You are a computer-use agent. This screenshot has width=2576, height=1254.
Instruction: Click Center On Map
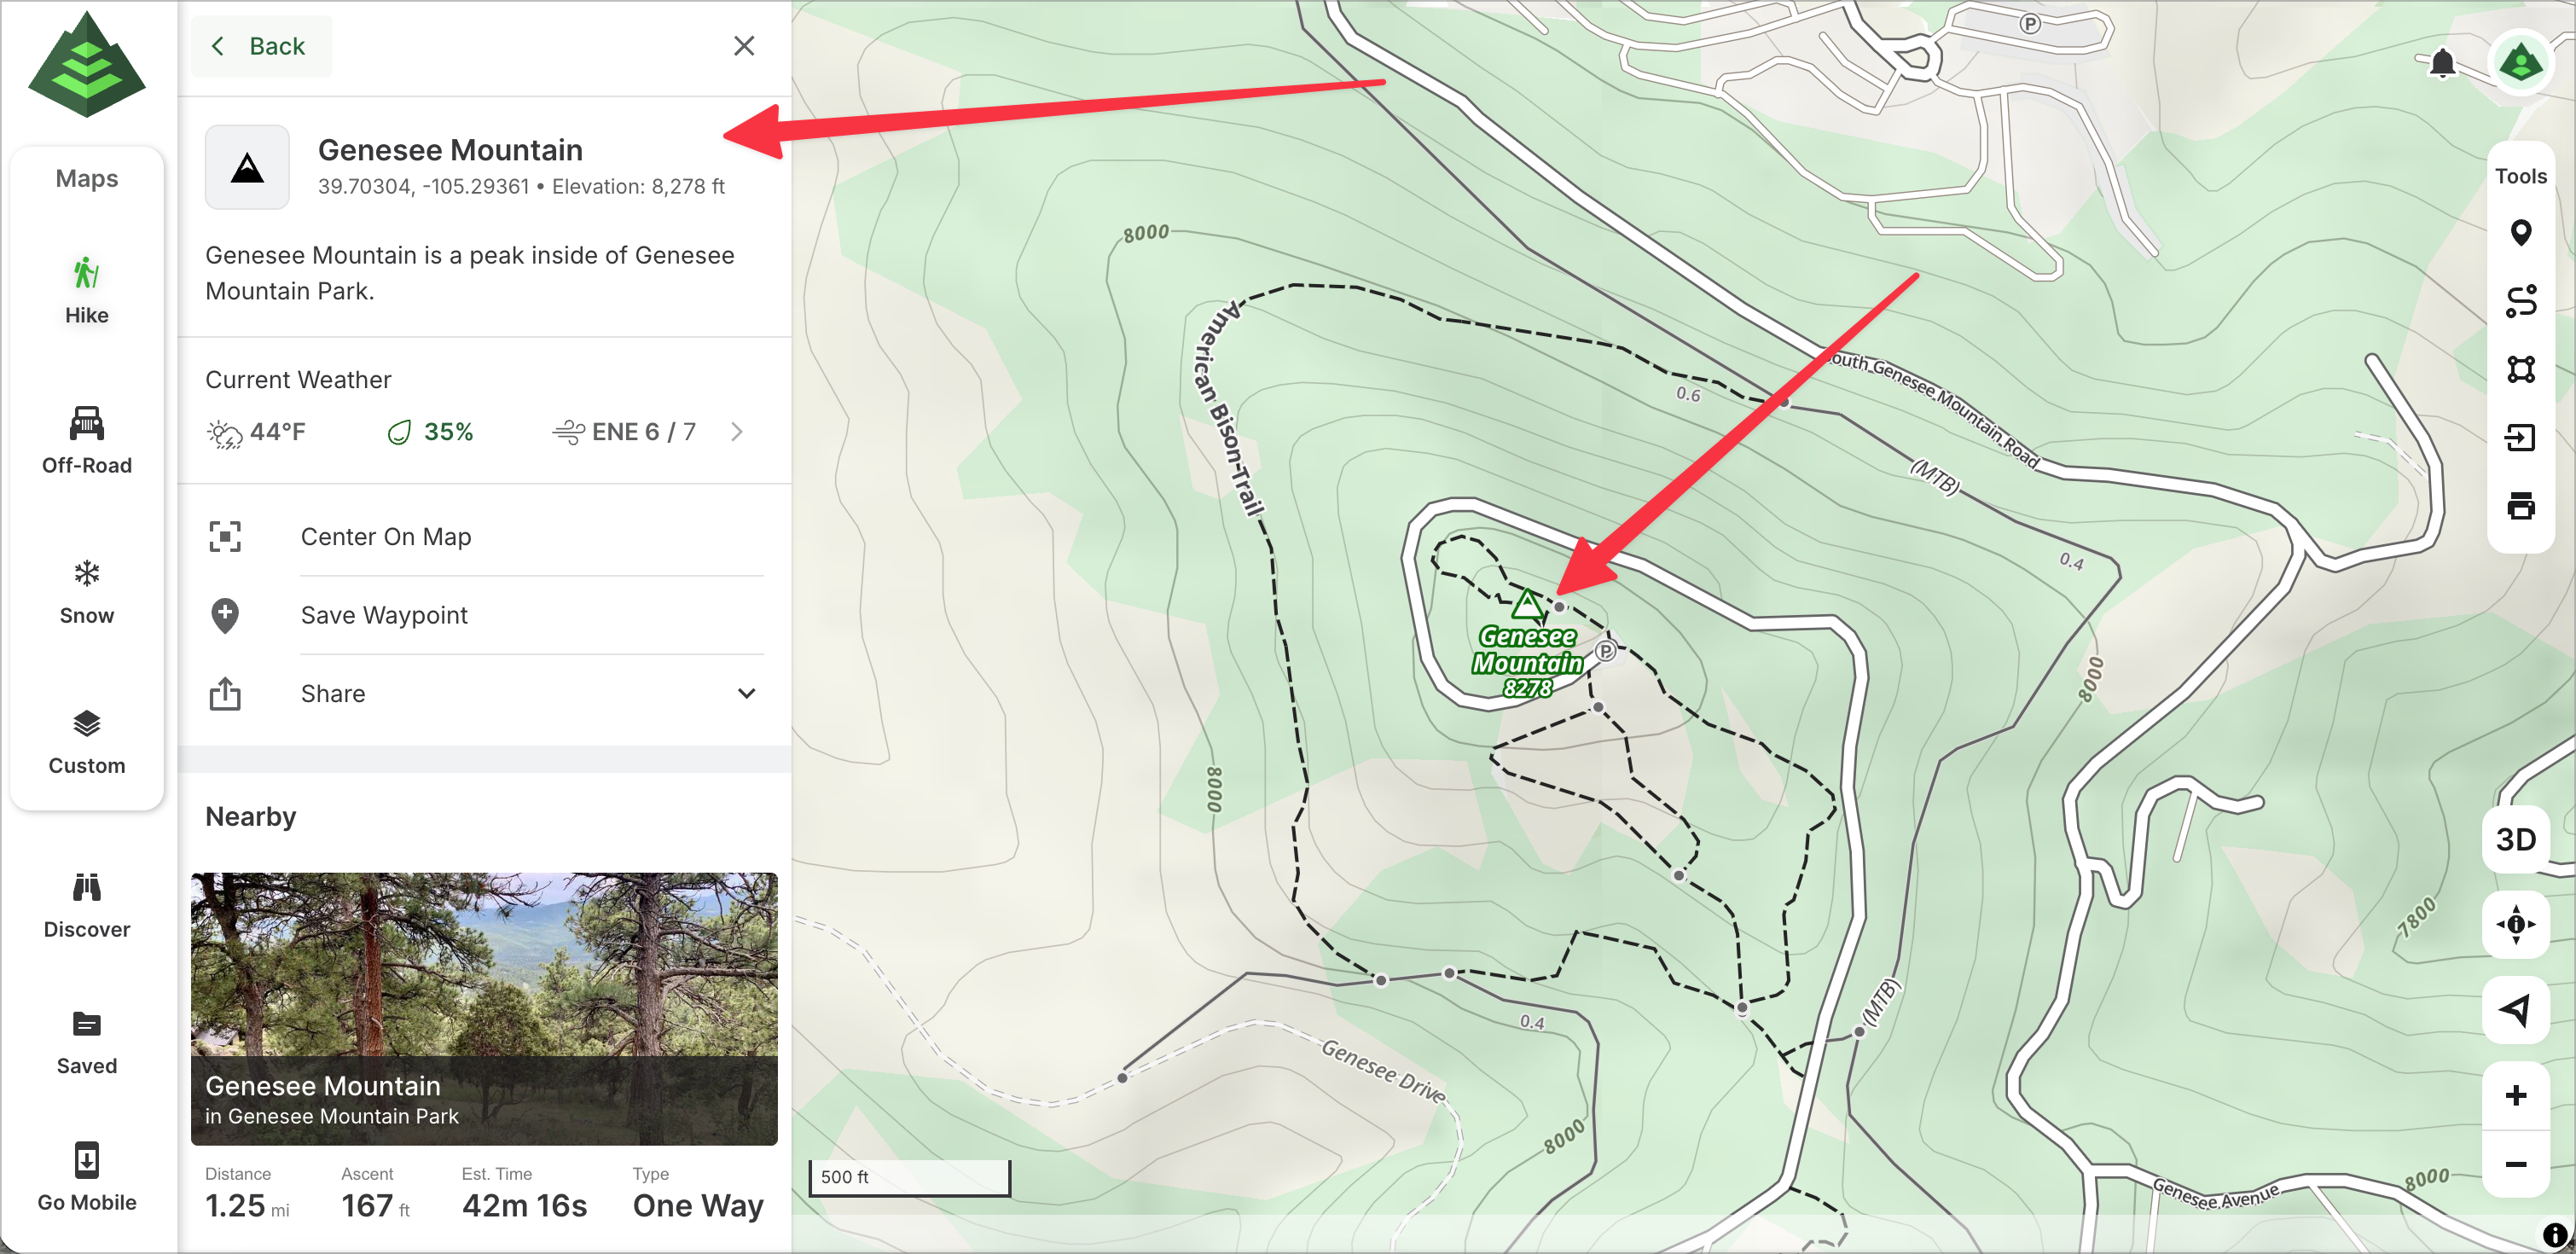click(386, 537)
